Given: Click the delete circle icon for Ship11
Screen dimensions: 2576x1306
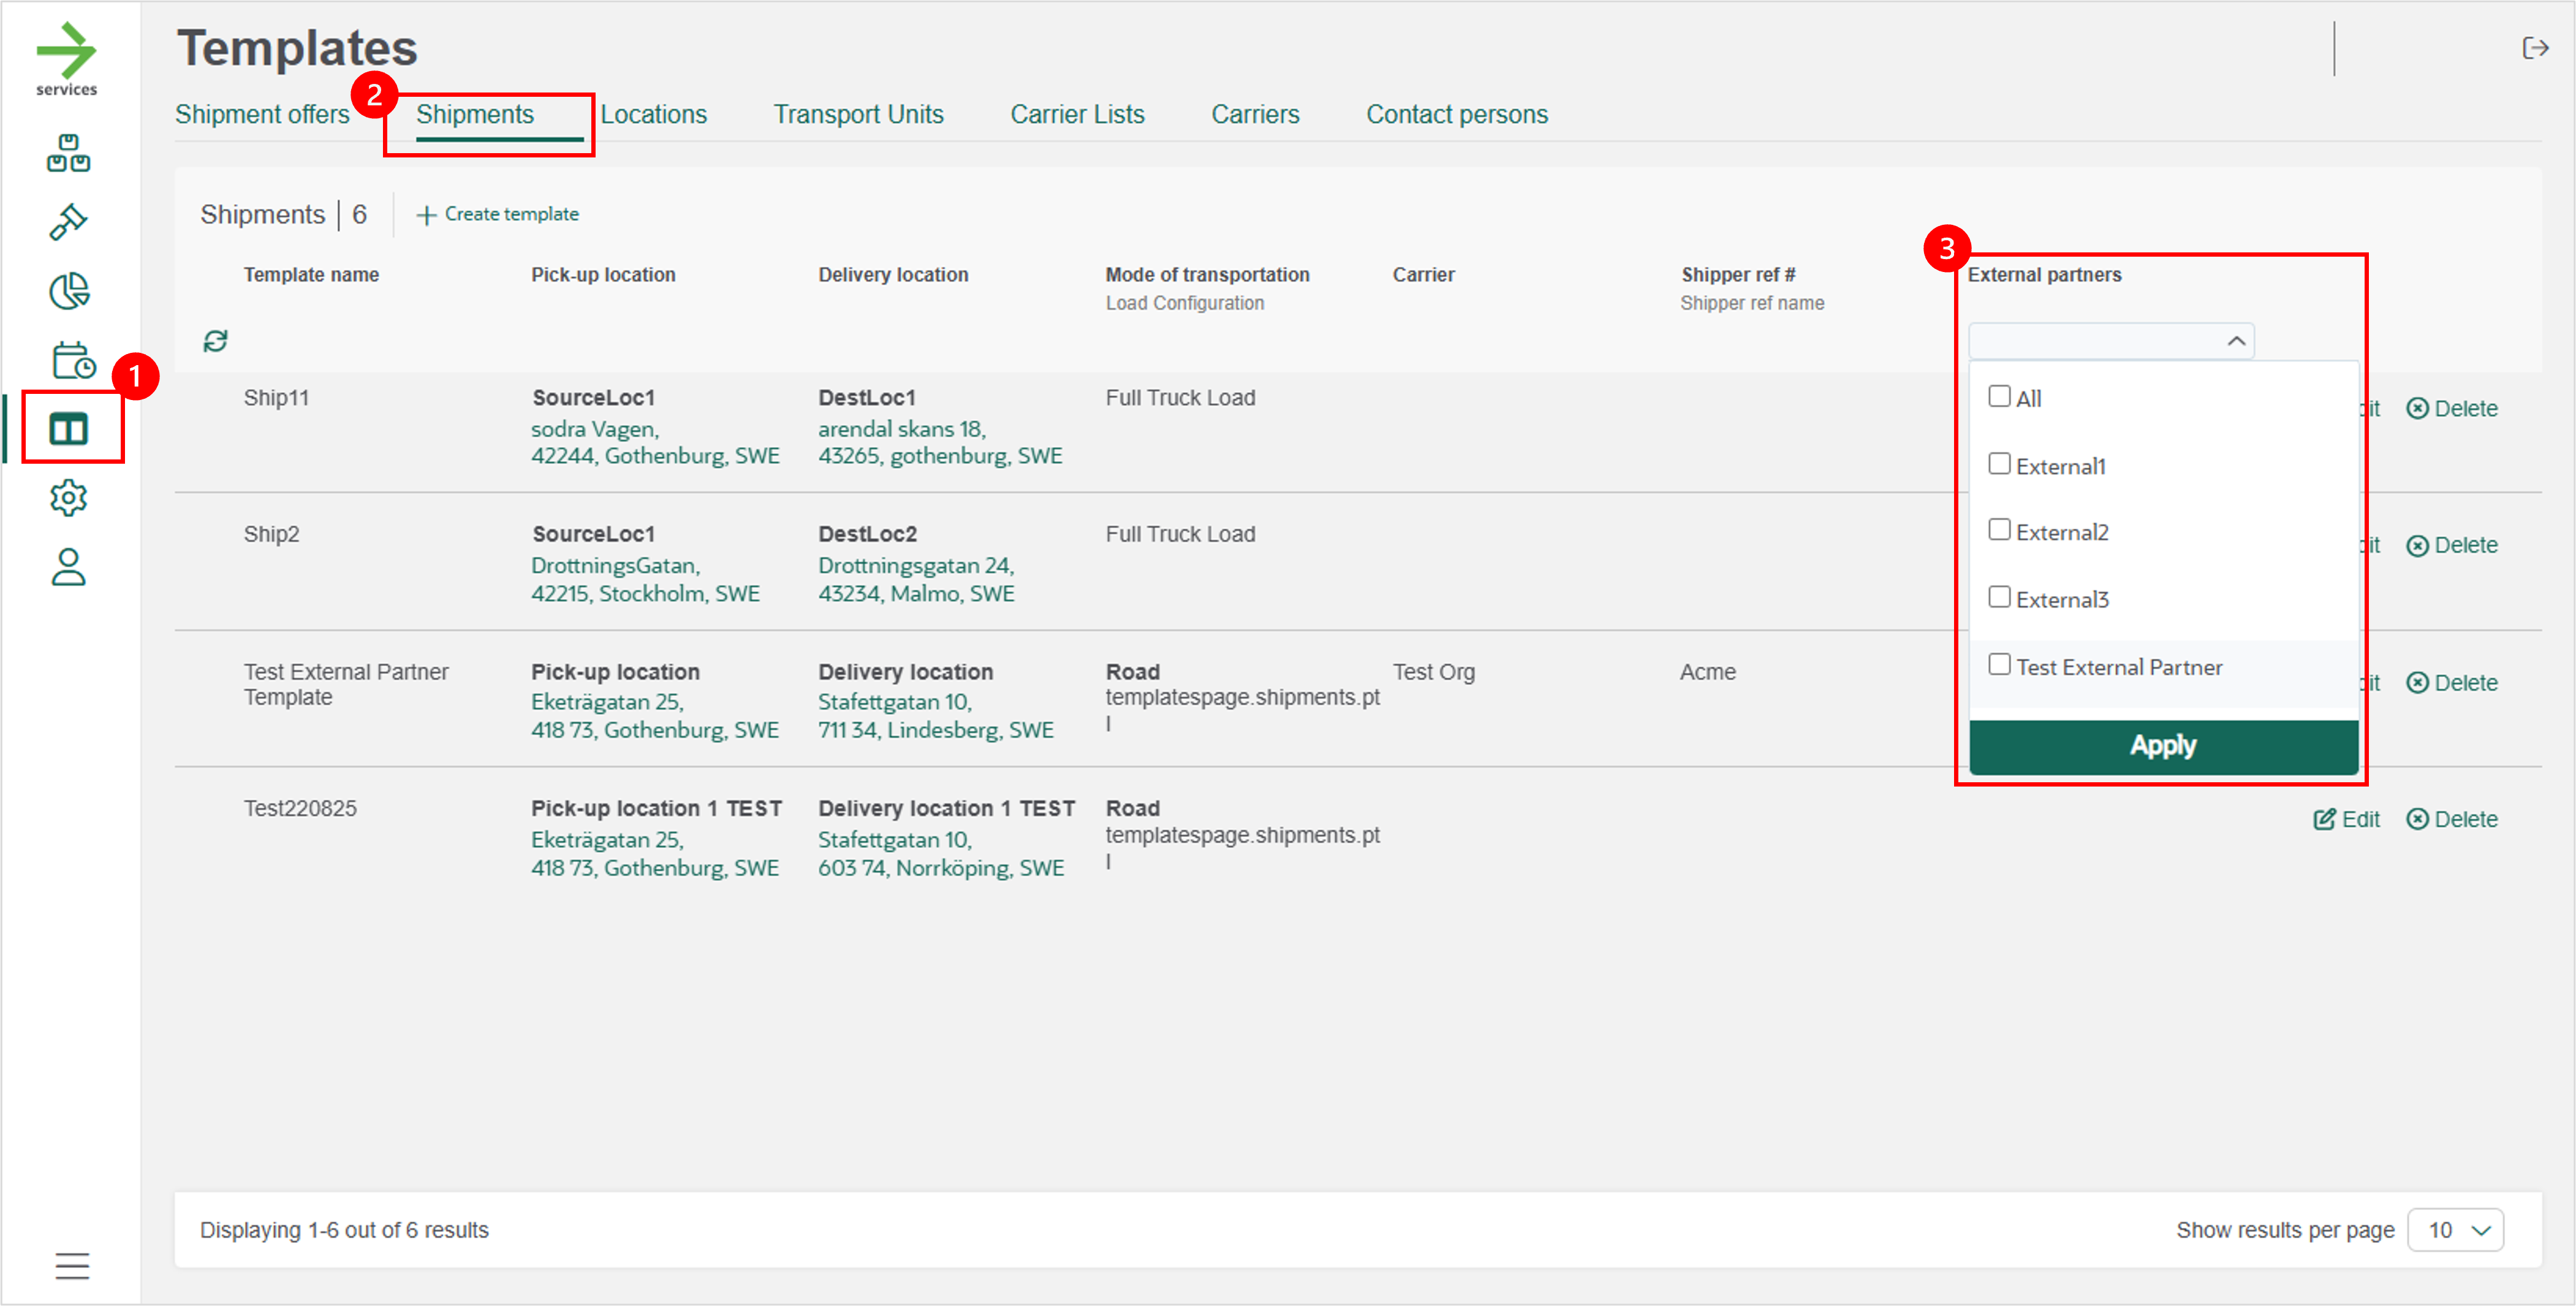Looking at the screenshot, I should pyautogui.click(x=2417, y=408).
